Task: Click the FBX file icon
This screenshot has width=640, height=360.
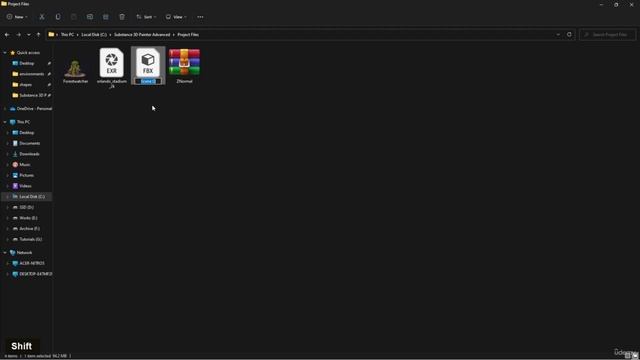Action: [x=148, y=62]
